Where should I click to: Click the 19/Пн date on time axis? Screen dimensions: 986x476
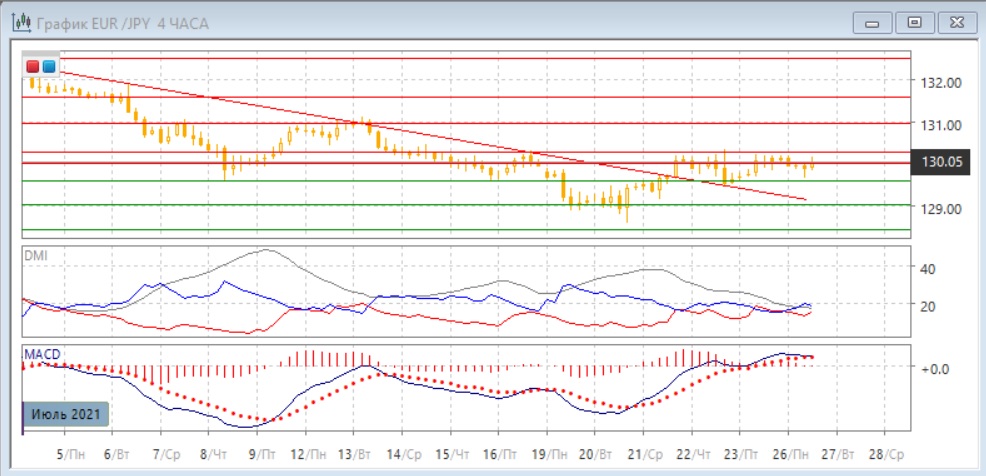coord(545,452)
